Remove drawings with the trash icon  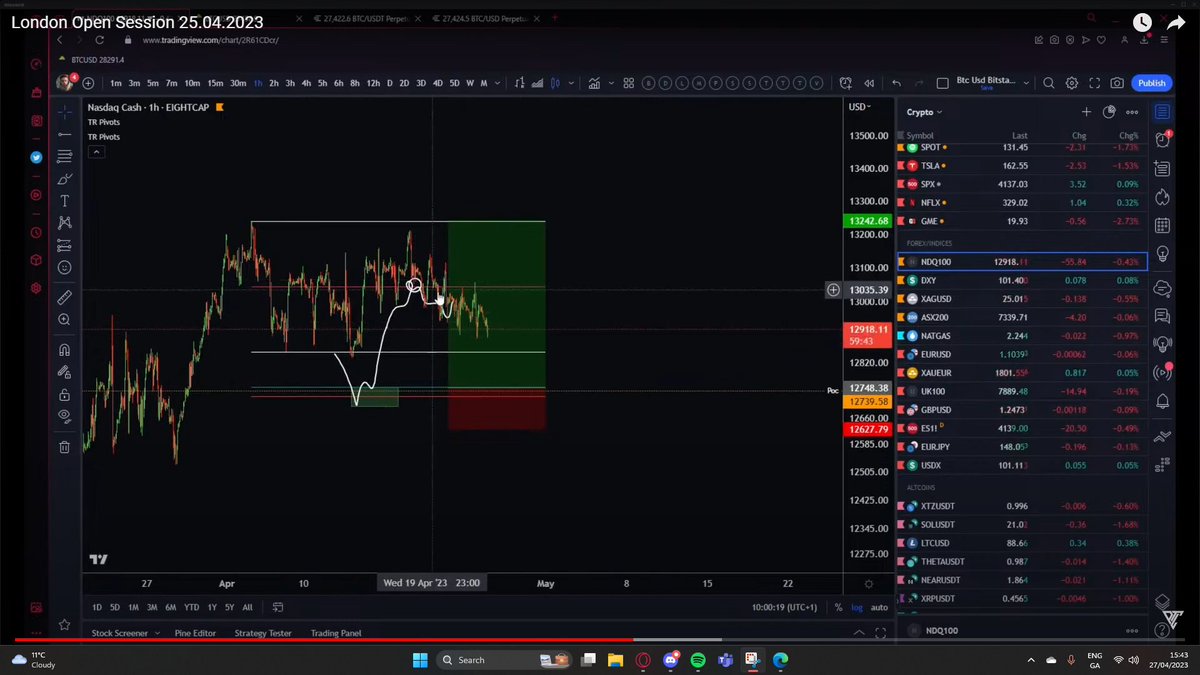[64, 447]
